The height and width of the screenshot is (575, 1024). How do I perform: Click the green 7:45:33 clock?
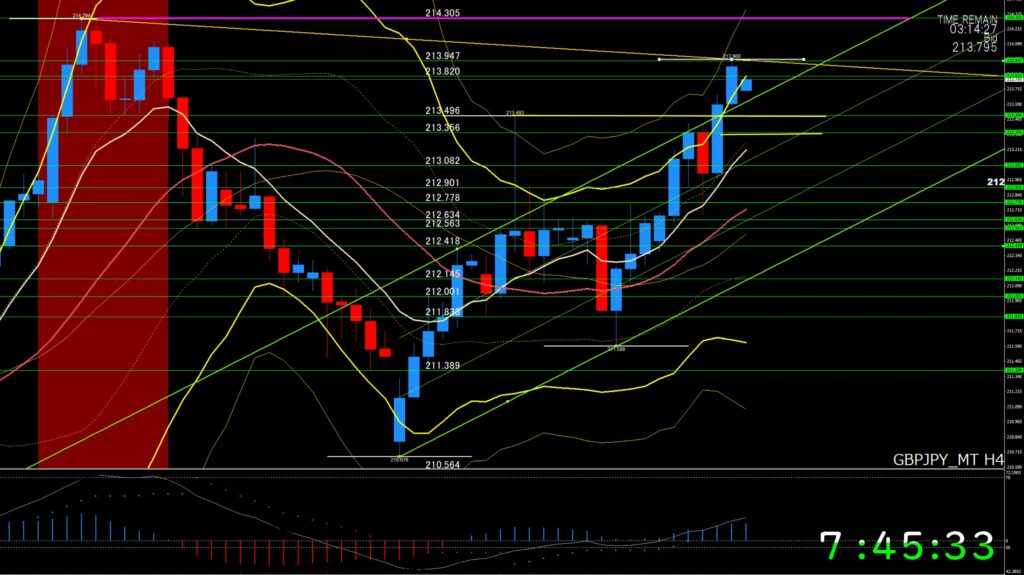point(907,546)
